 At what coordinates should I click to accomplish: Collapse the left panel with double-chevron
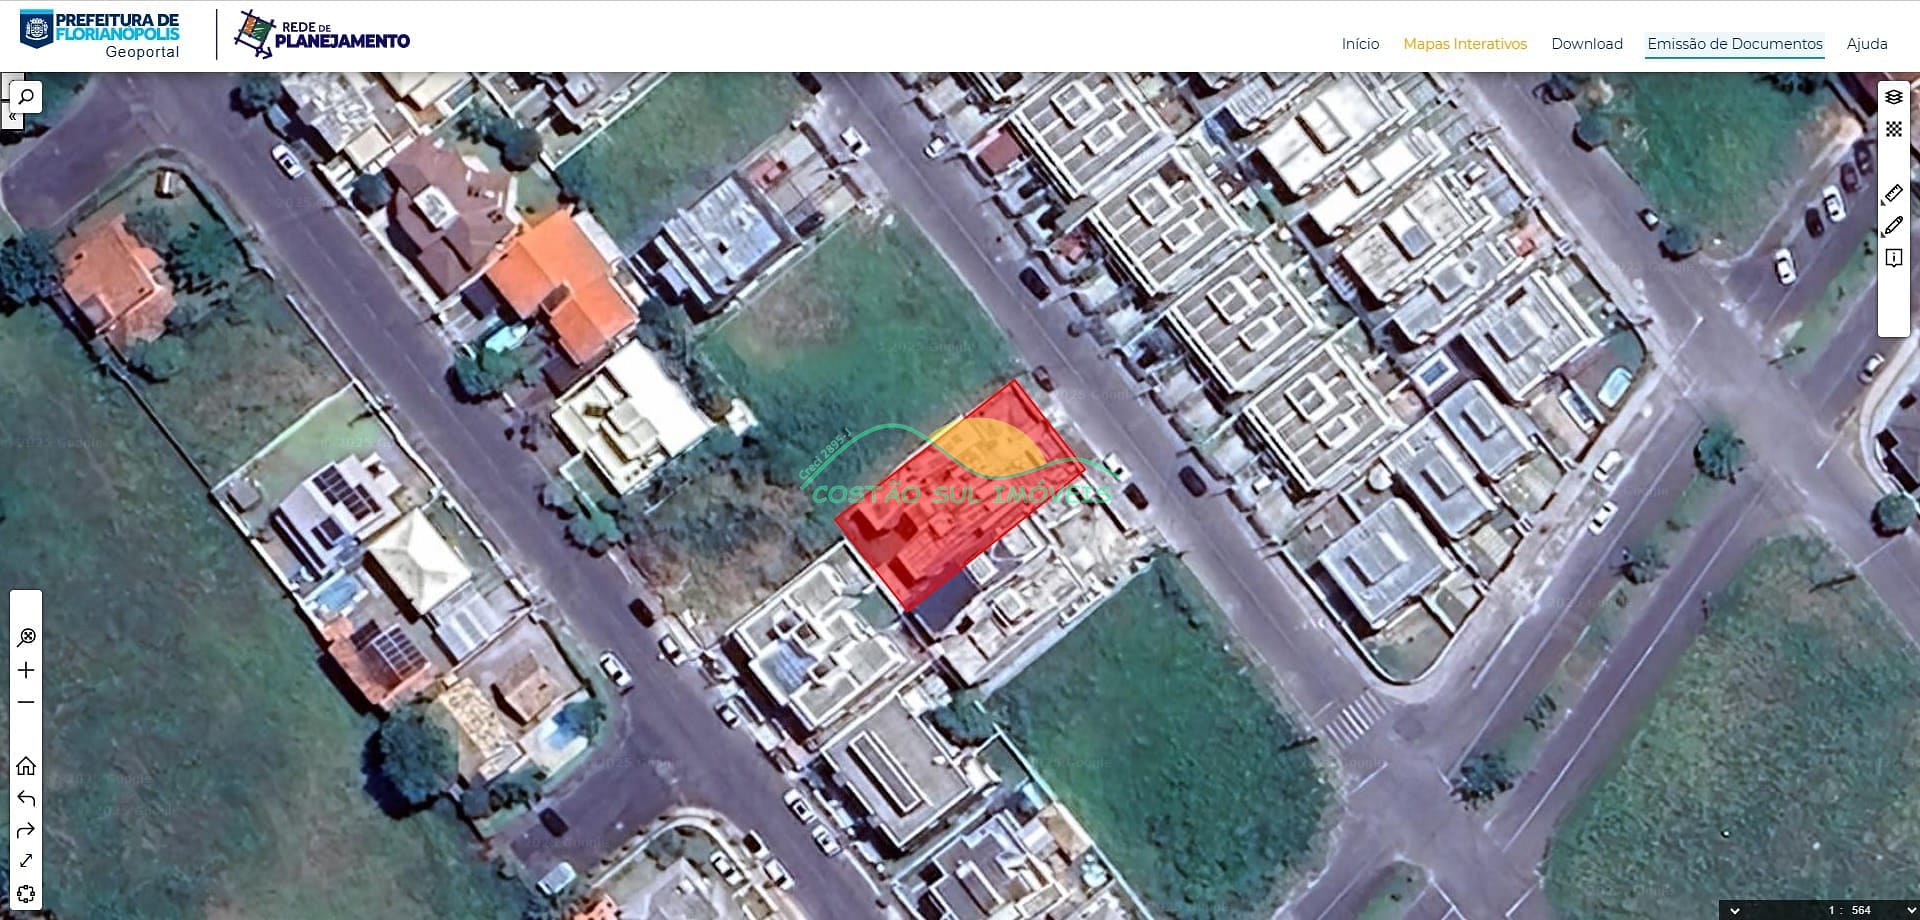click(x=12, y=118)
